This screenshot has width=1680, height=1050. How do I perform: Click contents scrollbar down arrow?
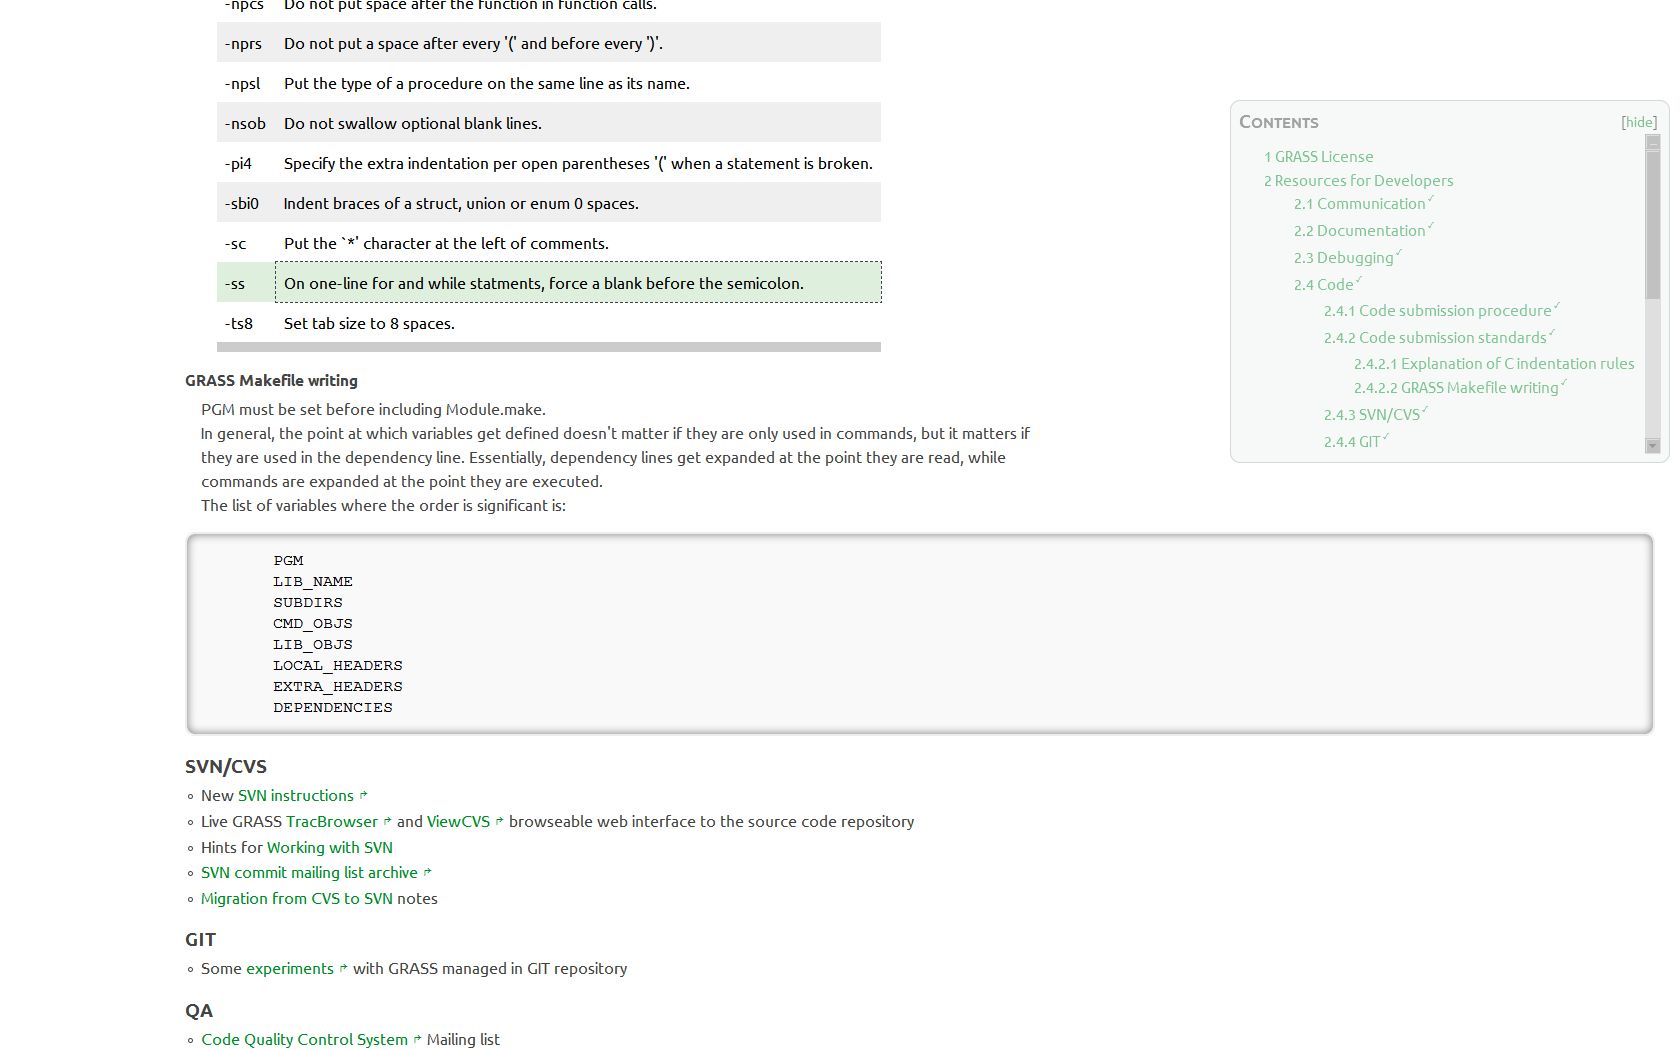[x=1652, y=446]
